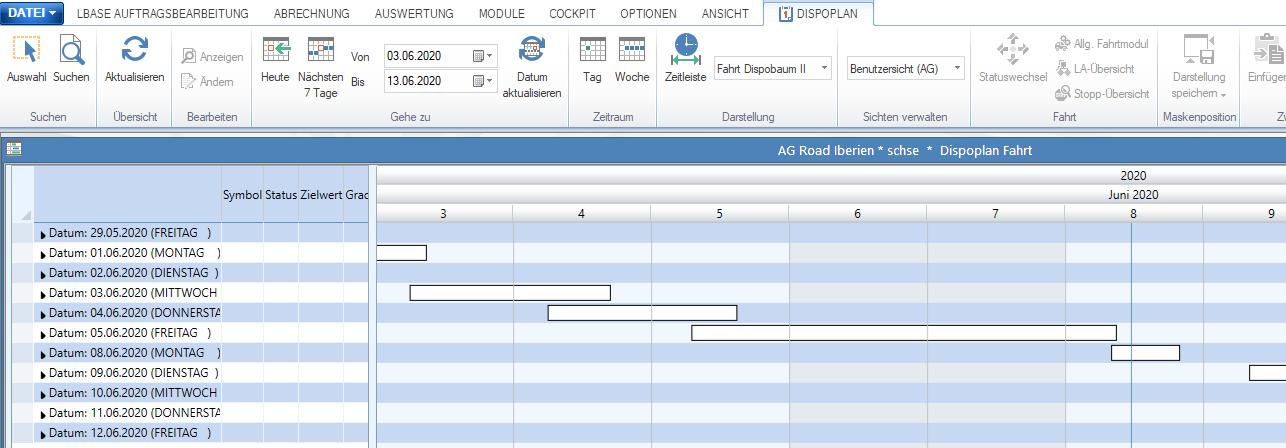Viewport: 1286px width, 448px height.
Task: Click the Statuswechsel icon
Action: tap(1013, 50)
